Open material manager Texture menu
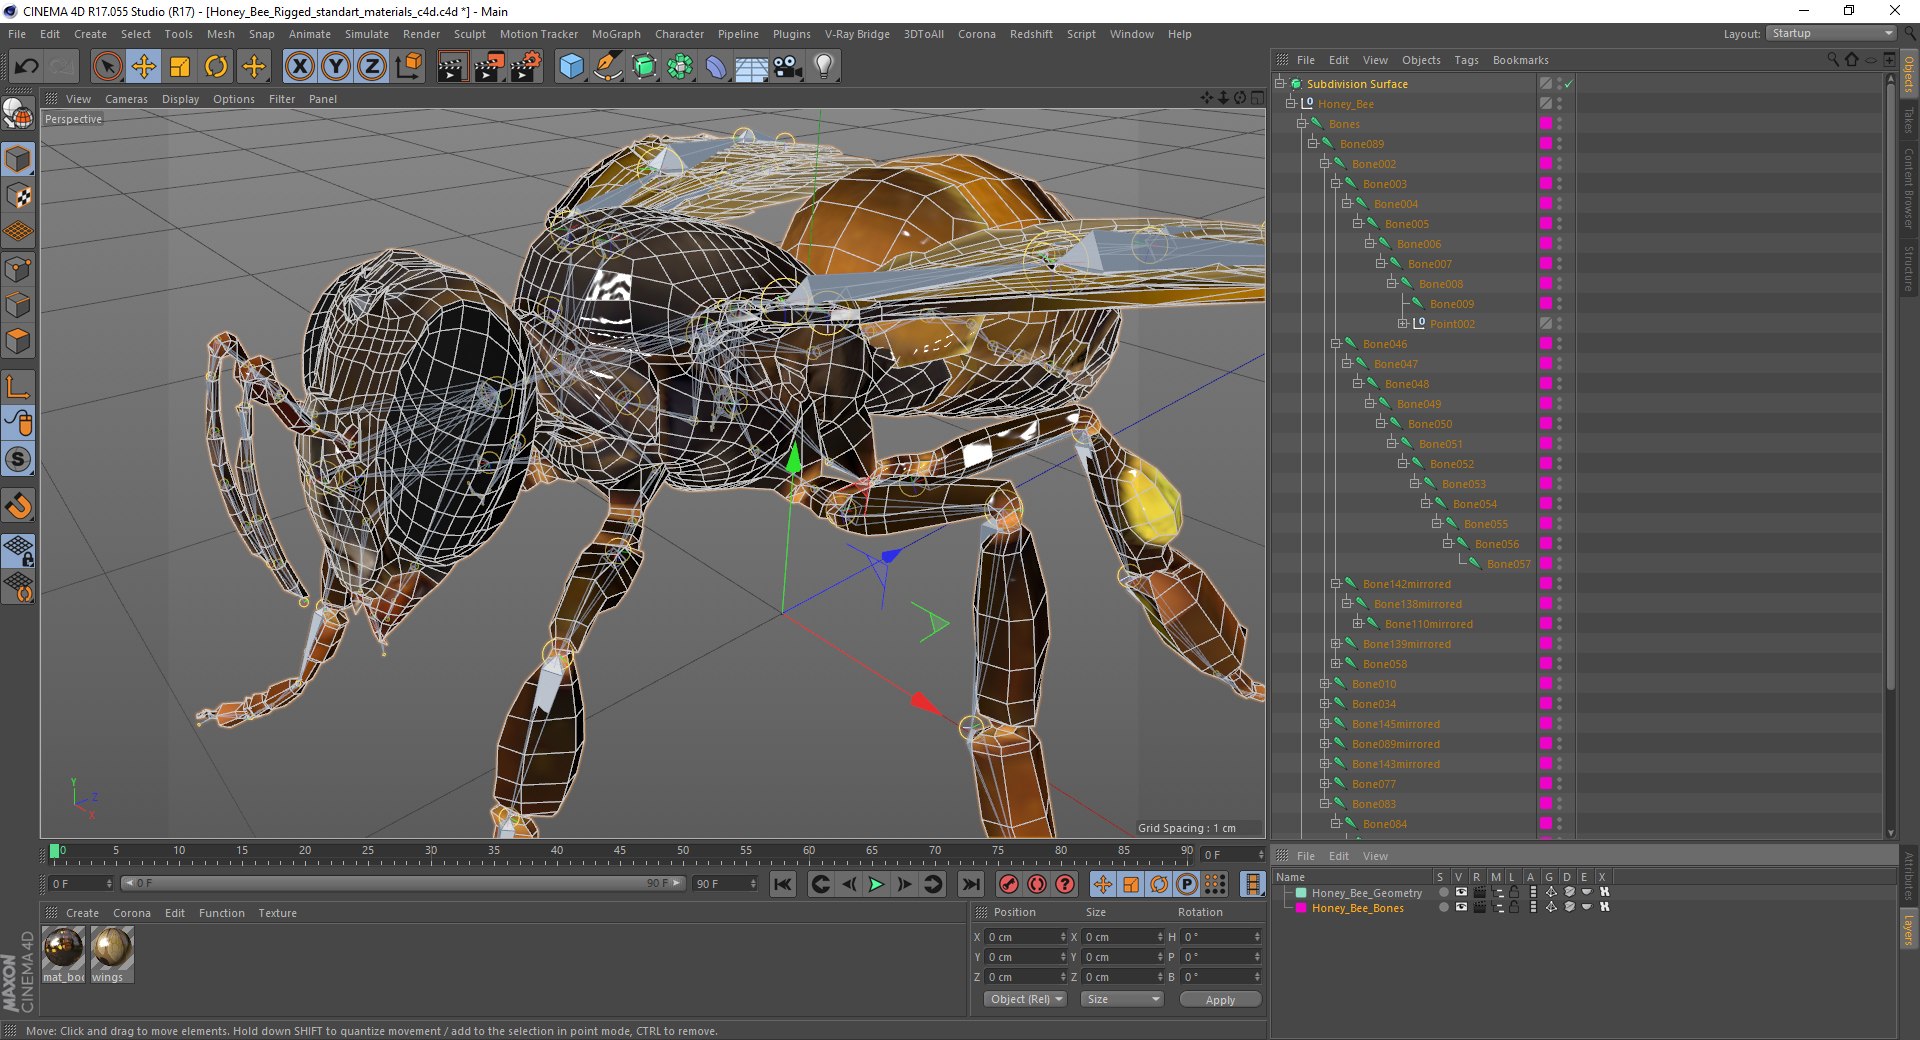Image resolution: width=1920 pixels, height=1040 pixels. (277, 913)
